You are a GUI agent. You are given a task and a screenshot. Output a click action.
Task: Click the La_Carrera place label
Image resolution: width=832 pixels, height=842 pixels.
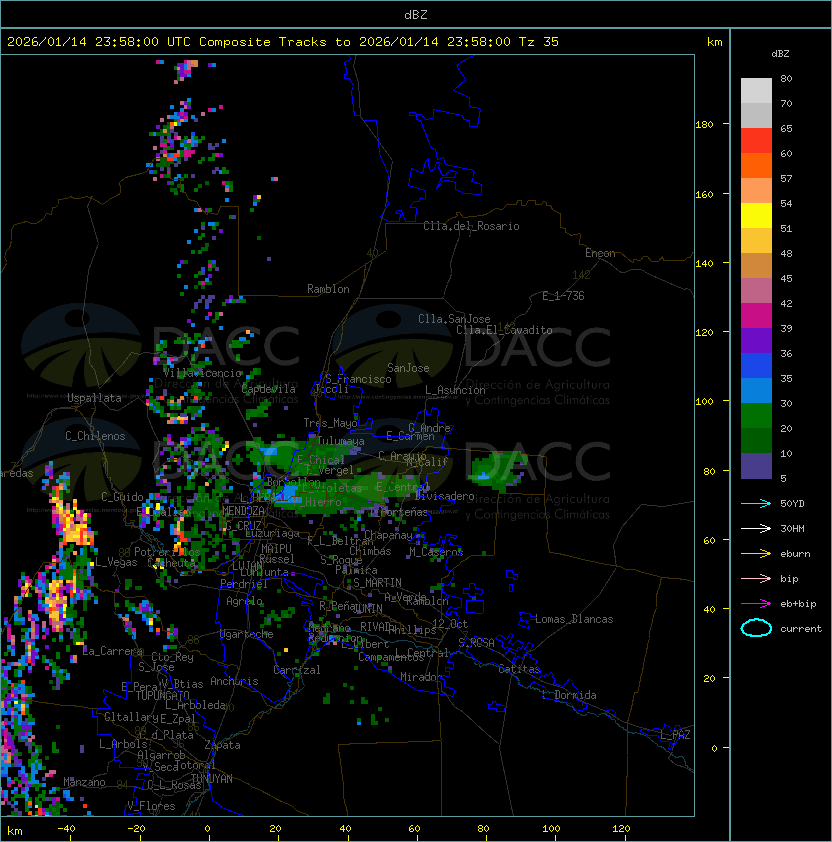[x=113, y=651]
